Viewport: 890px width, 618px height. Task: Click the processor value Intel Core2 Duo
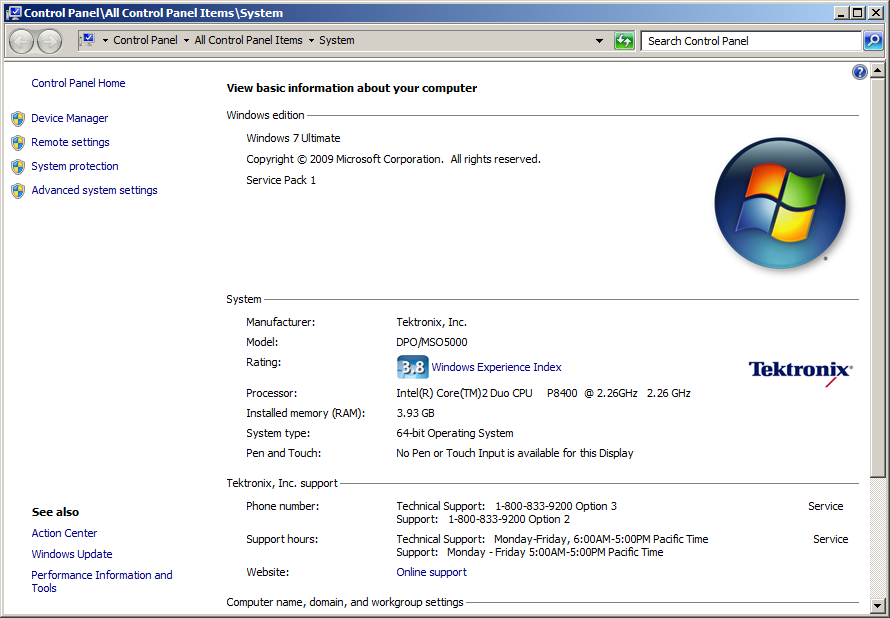pyautogui.click(x=543, y=393)
